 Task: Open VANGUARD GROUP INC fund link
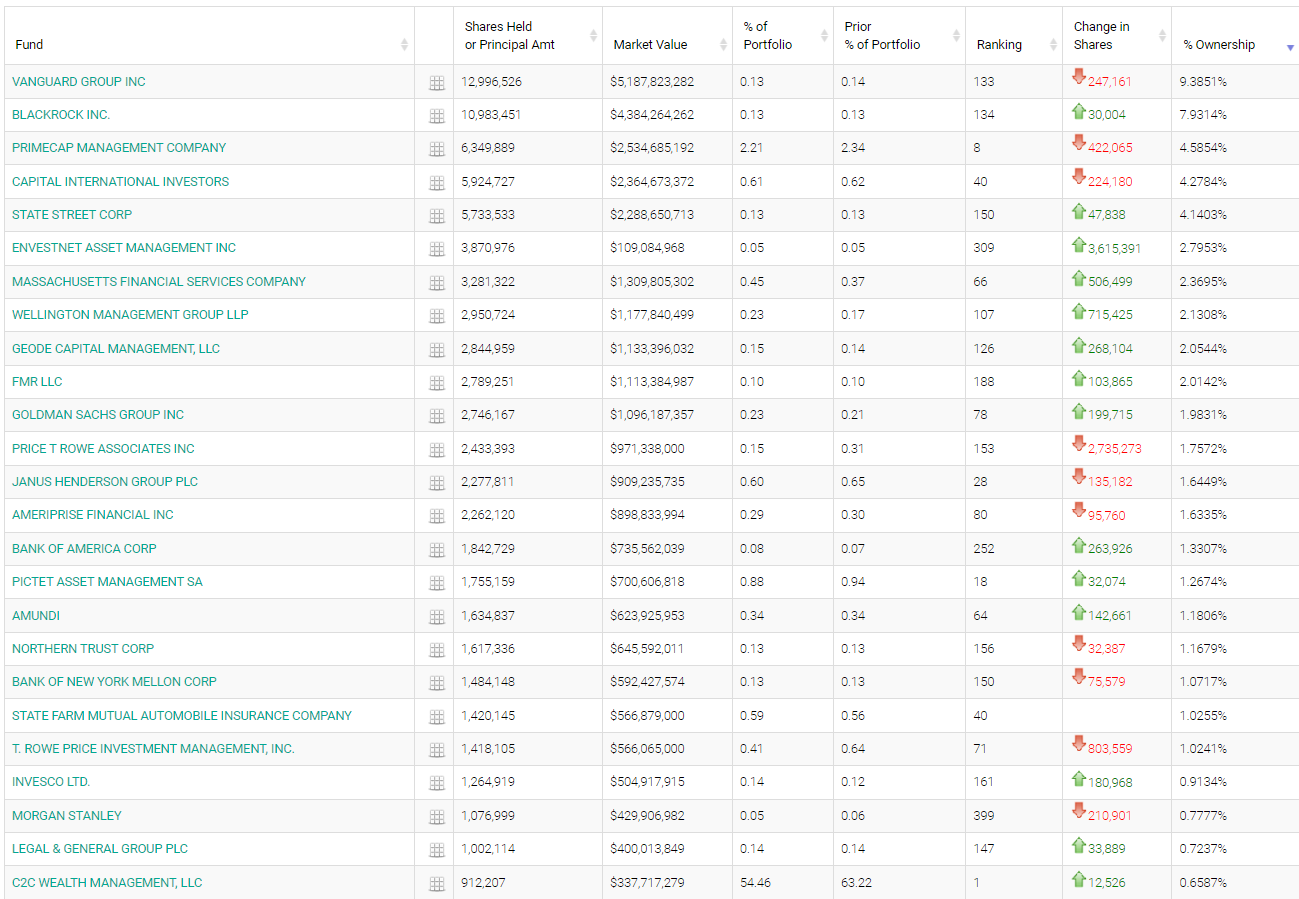tap(79, 81)
